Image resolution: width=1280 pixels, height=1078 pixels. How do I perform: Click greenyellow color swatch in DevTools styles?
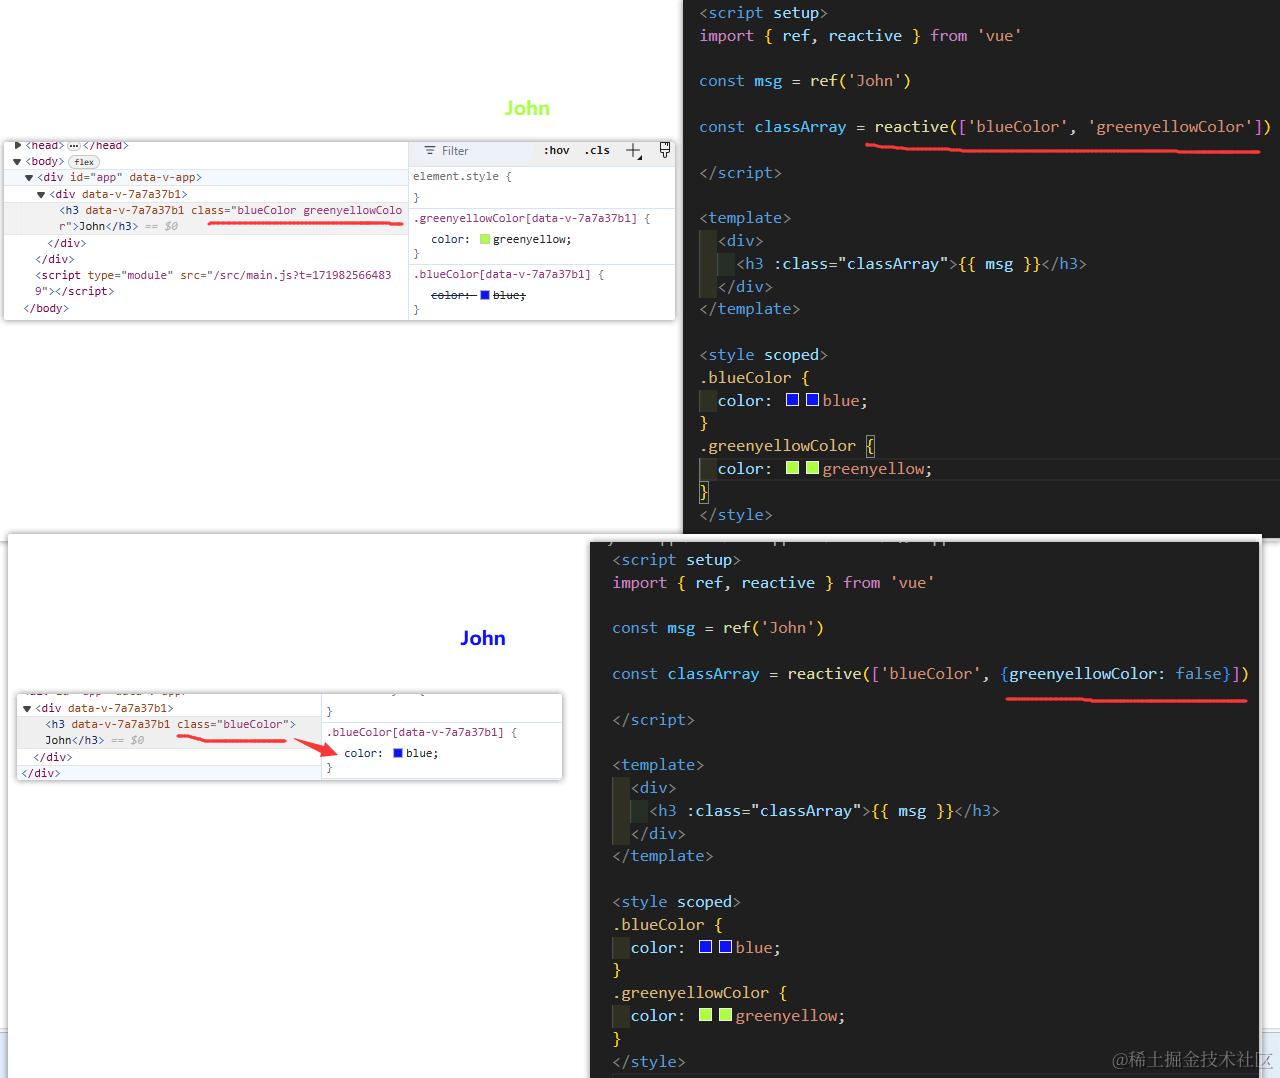click(x=485, y=240)
